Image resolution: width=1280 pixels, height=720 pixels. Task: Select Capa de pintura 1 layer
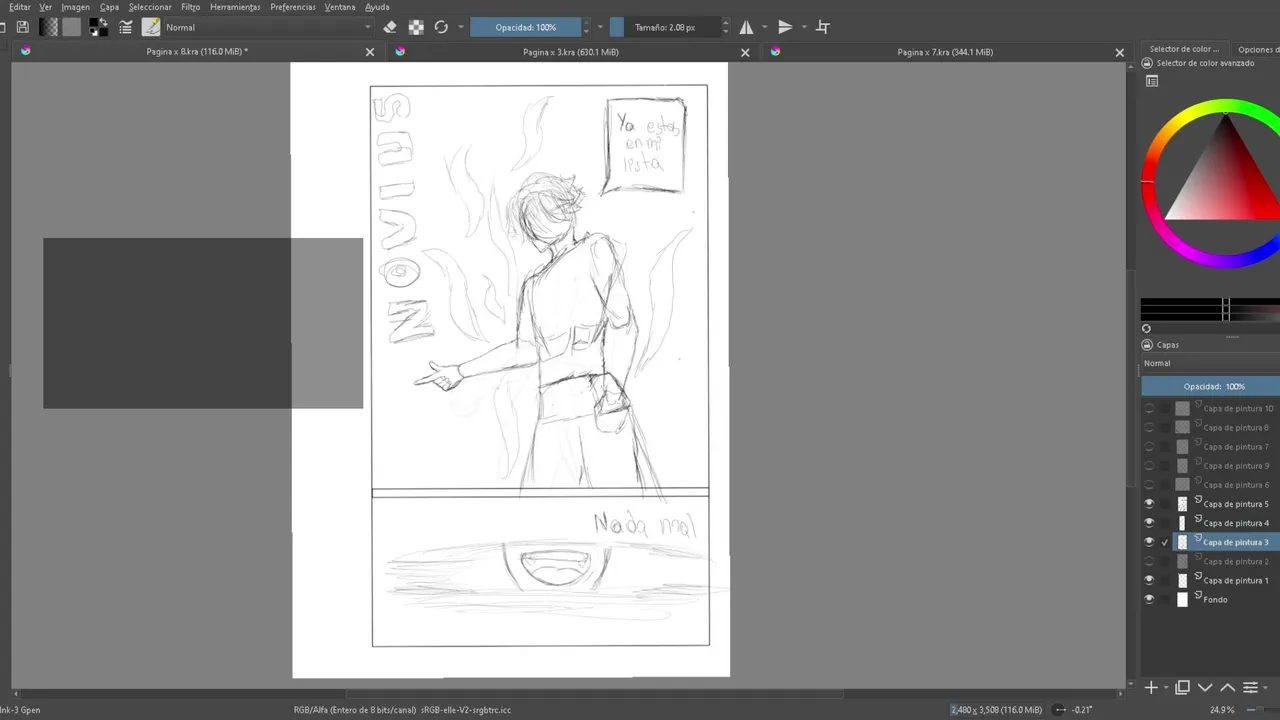[x=1236, y=580]
